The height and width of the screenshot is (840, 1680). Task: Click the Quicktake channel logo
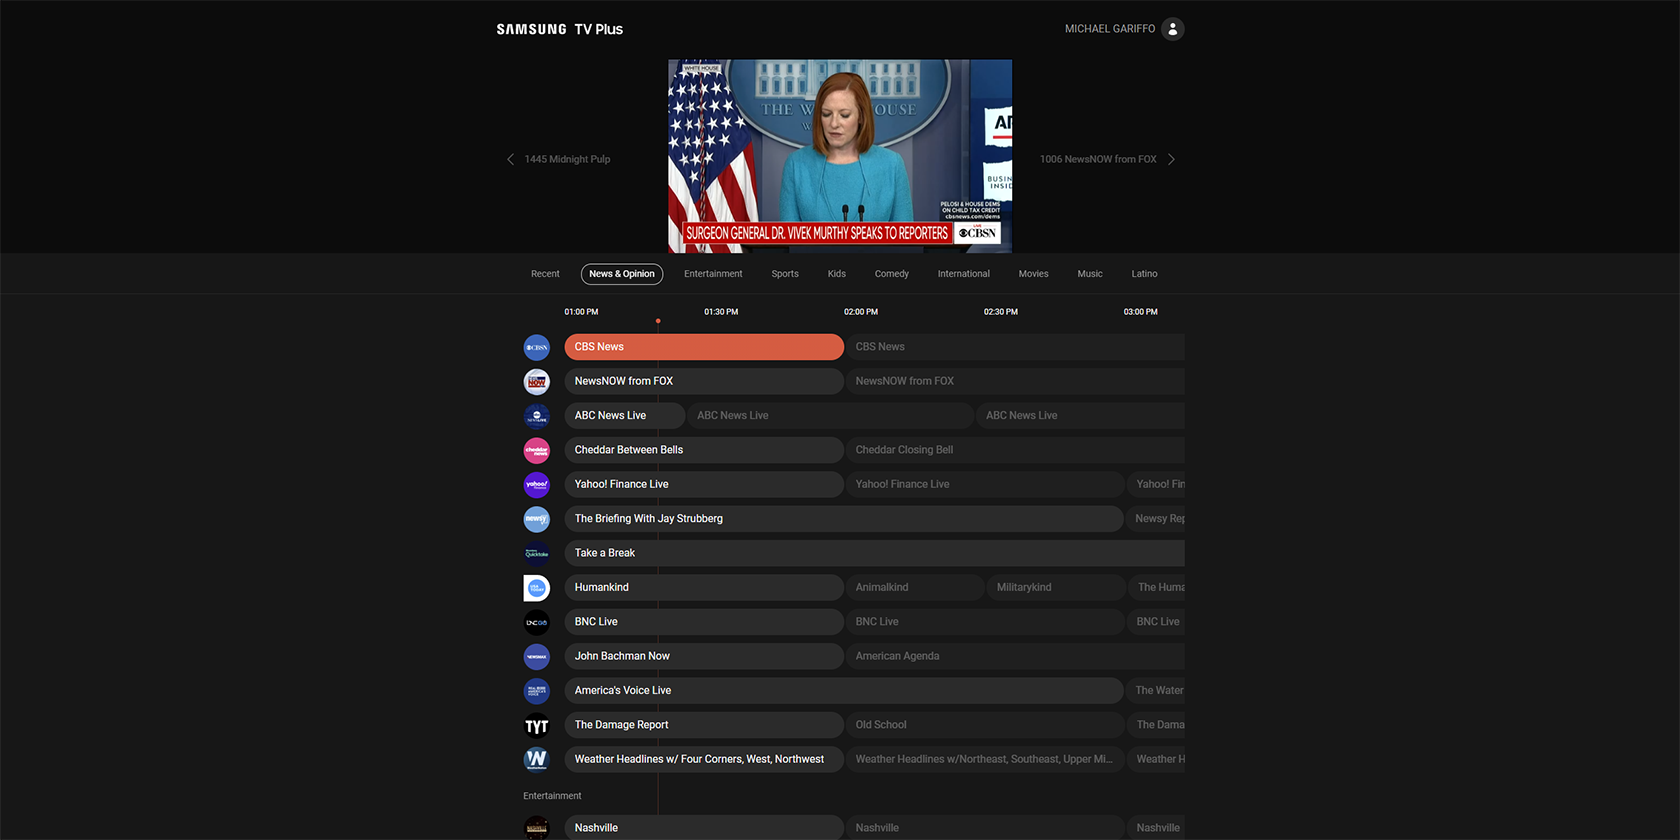537,553
